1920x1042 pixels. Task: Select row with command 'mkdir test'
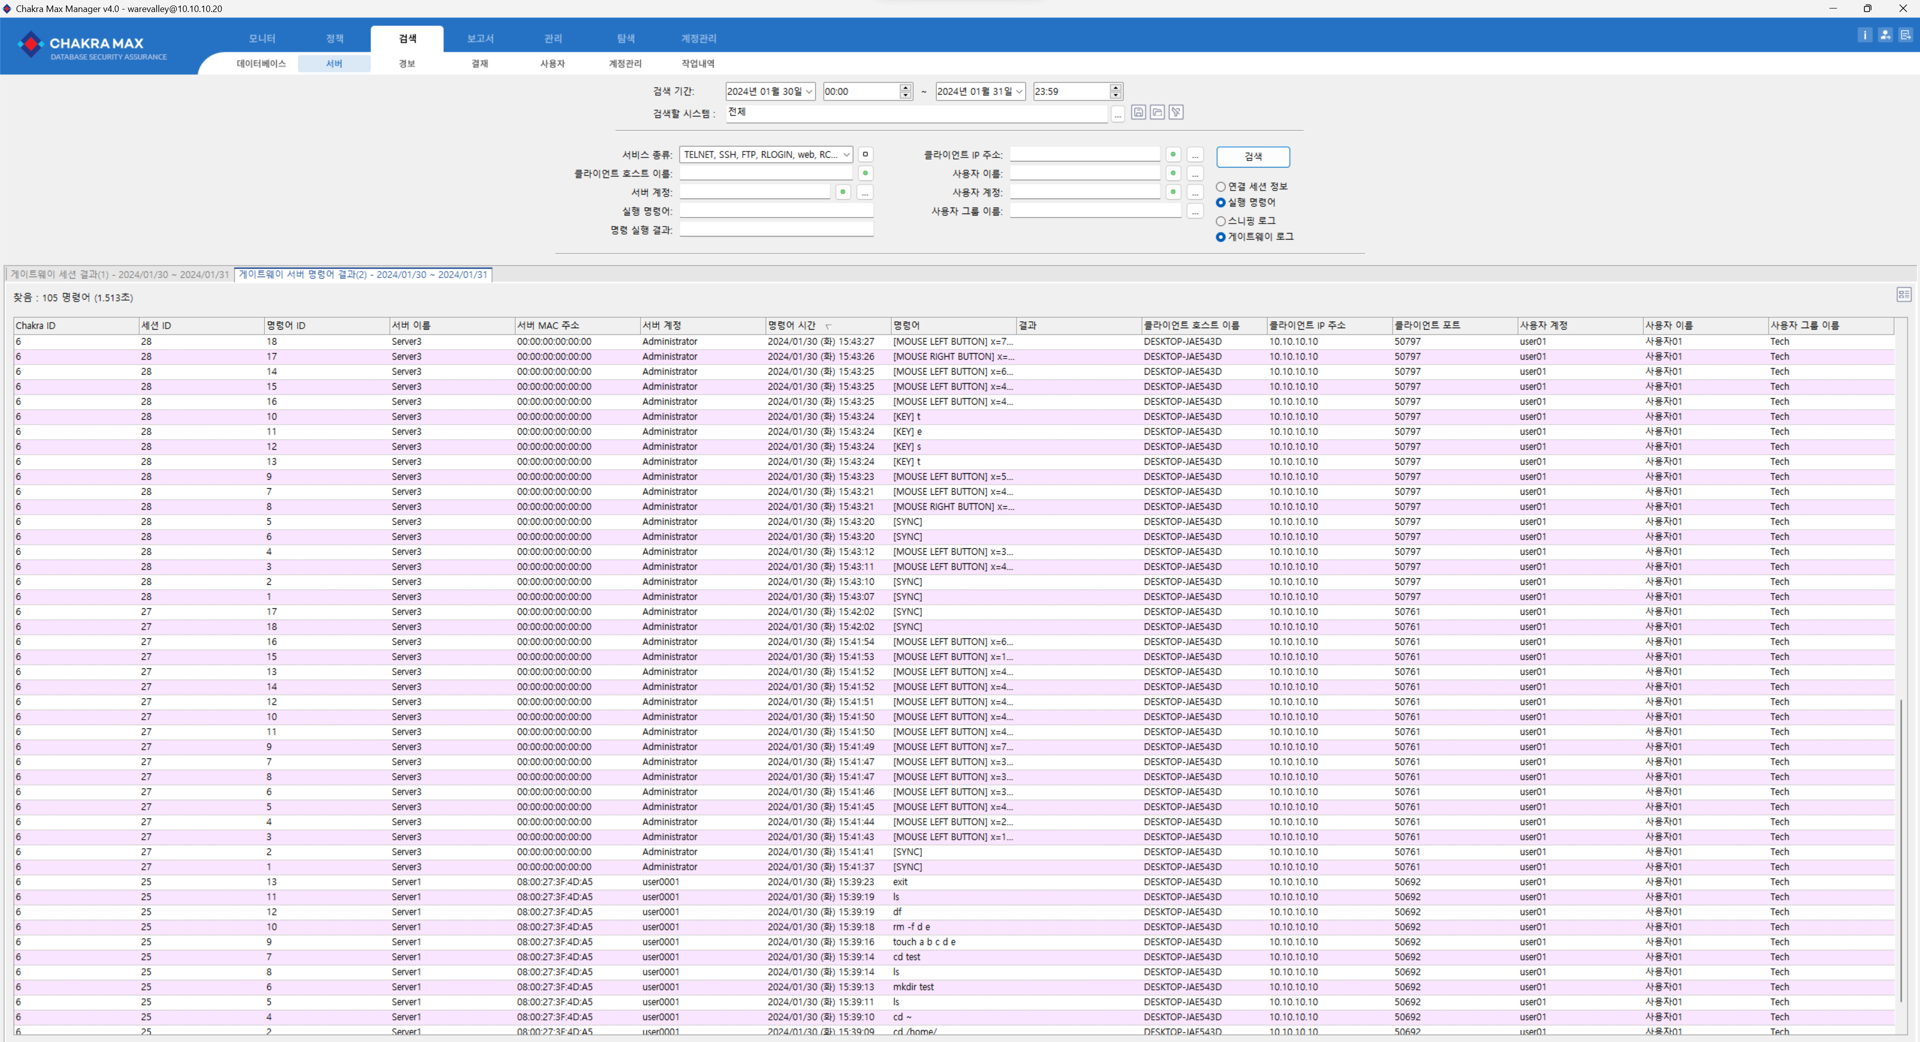(x=954, y=987)
